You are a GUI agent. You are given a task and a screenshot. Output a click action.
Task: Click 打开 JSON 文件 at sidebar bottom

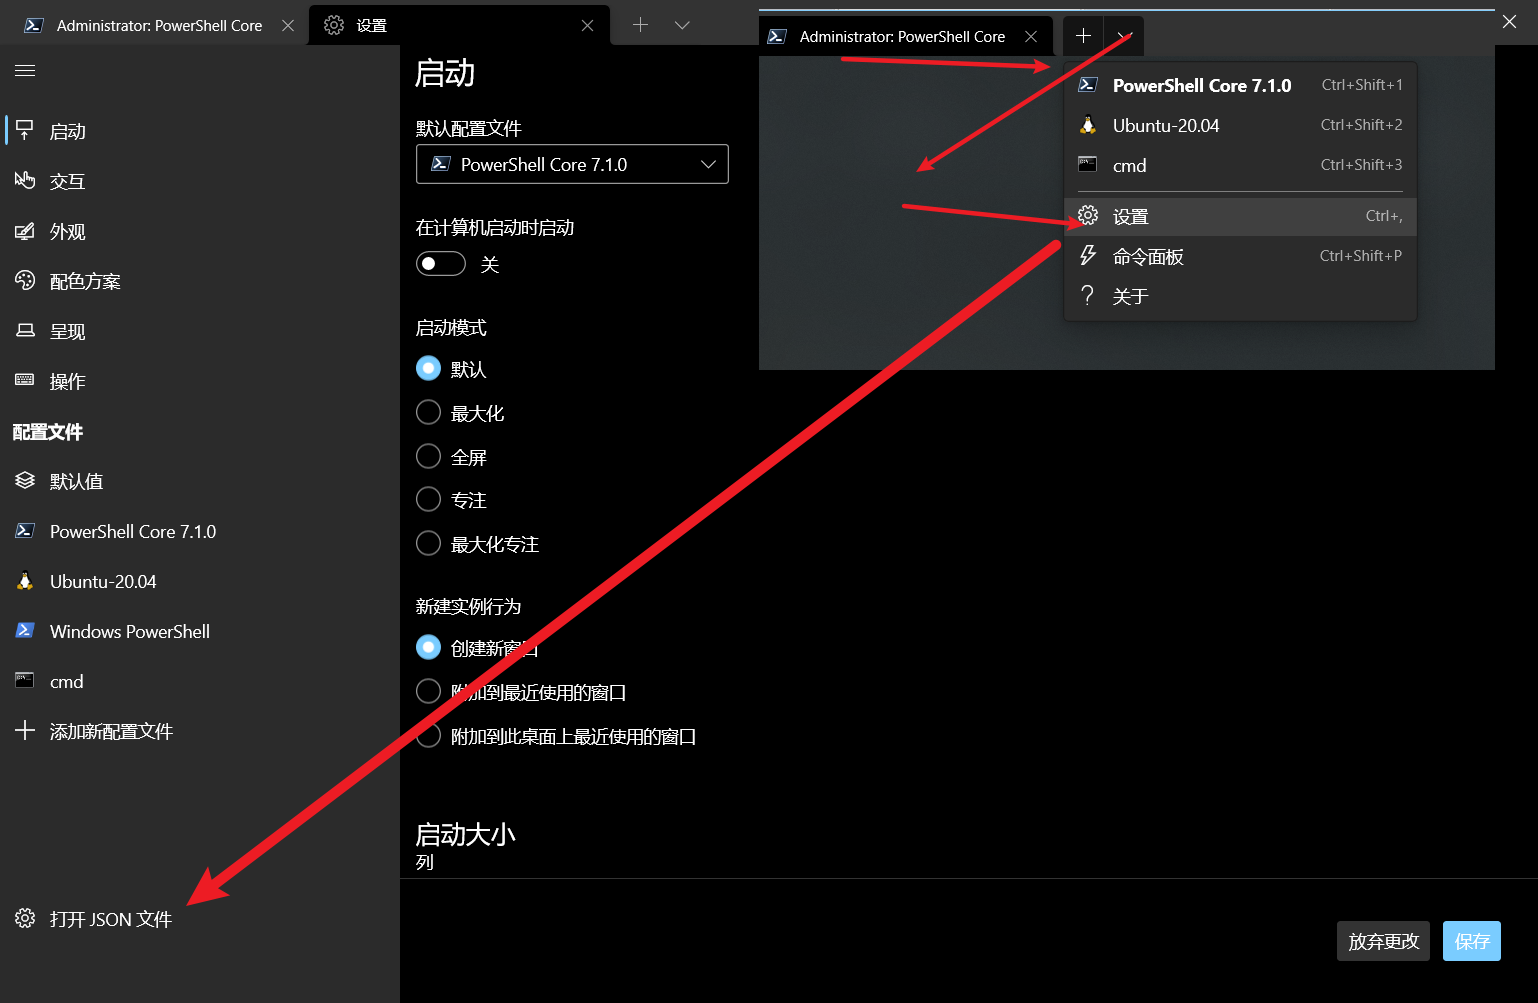click(200, 918)
